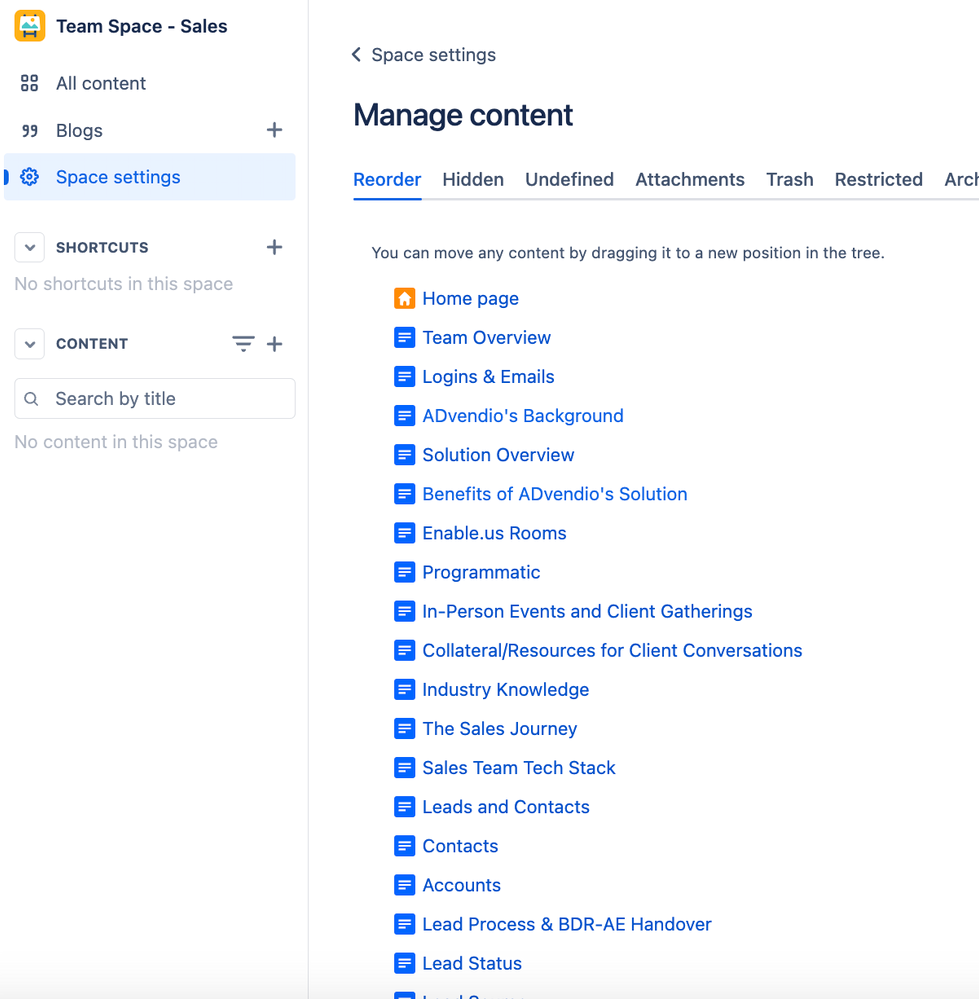Viewport: 979px width, 999px height.
Task: Open the Accounts page
Action: pyautogui.click(x=462, y=885)
